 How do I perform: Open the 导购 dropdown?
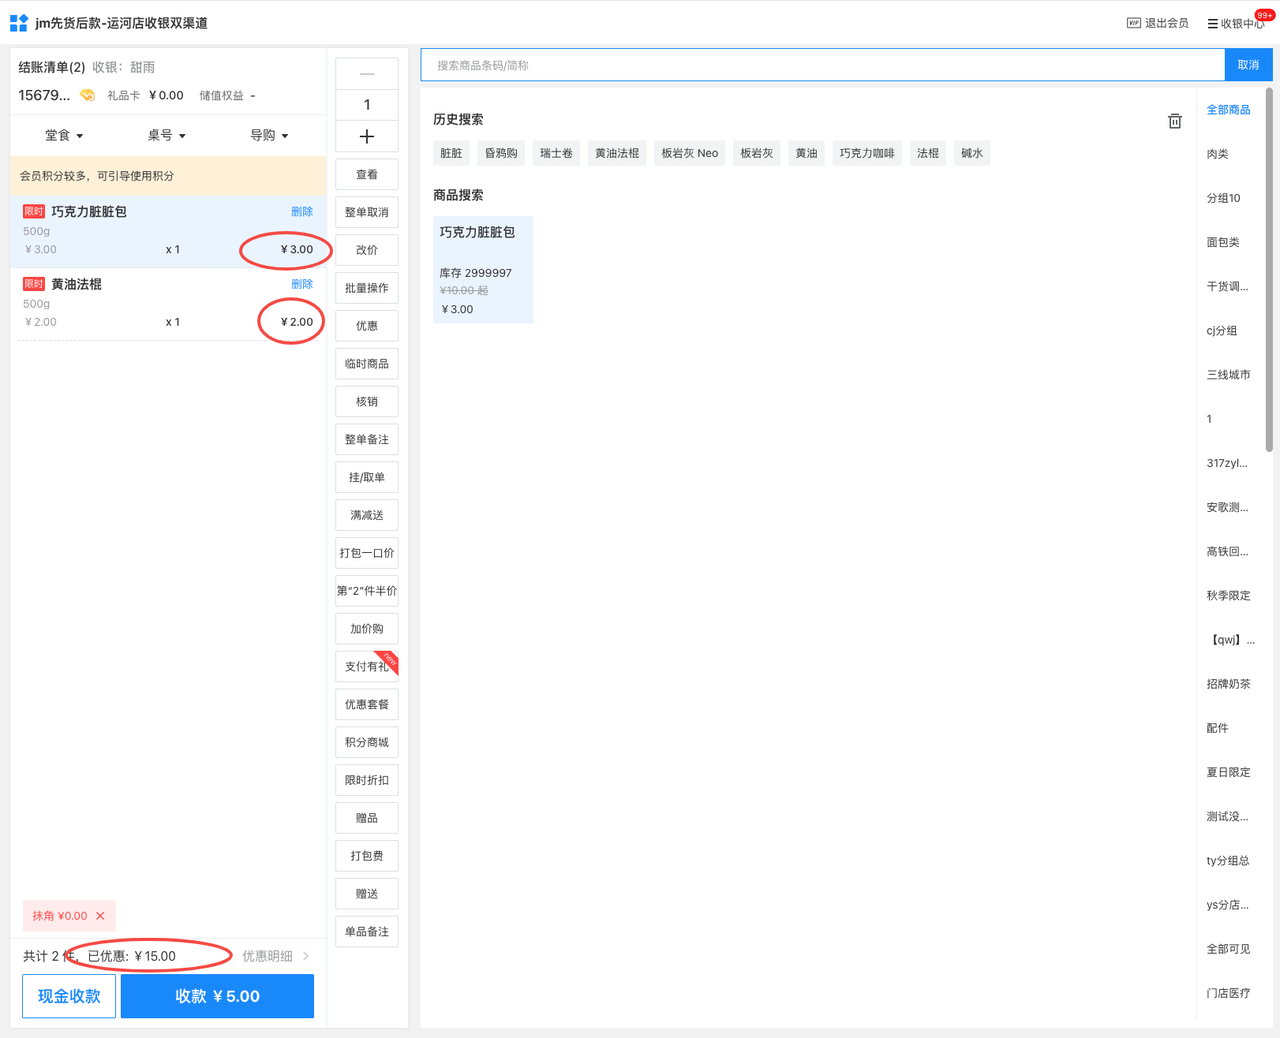coord(269,135)
